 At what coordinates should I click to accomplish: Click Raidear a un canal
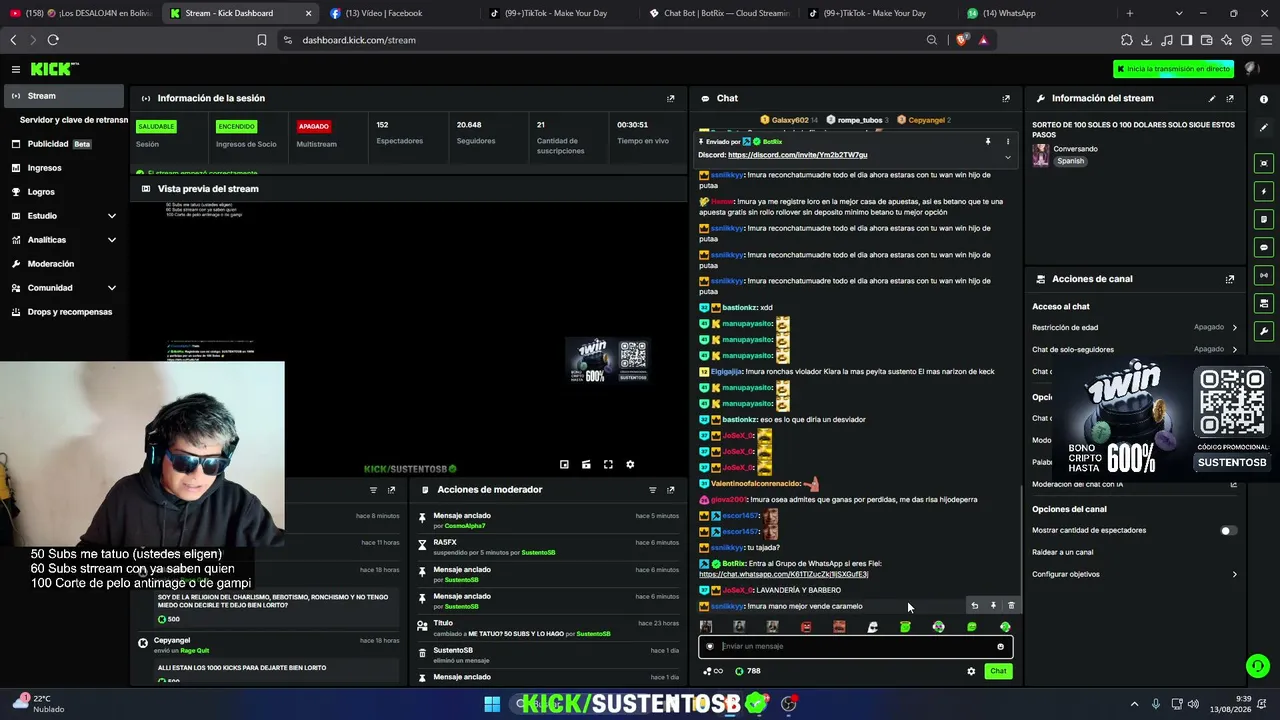[1062, 552]
